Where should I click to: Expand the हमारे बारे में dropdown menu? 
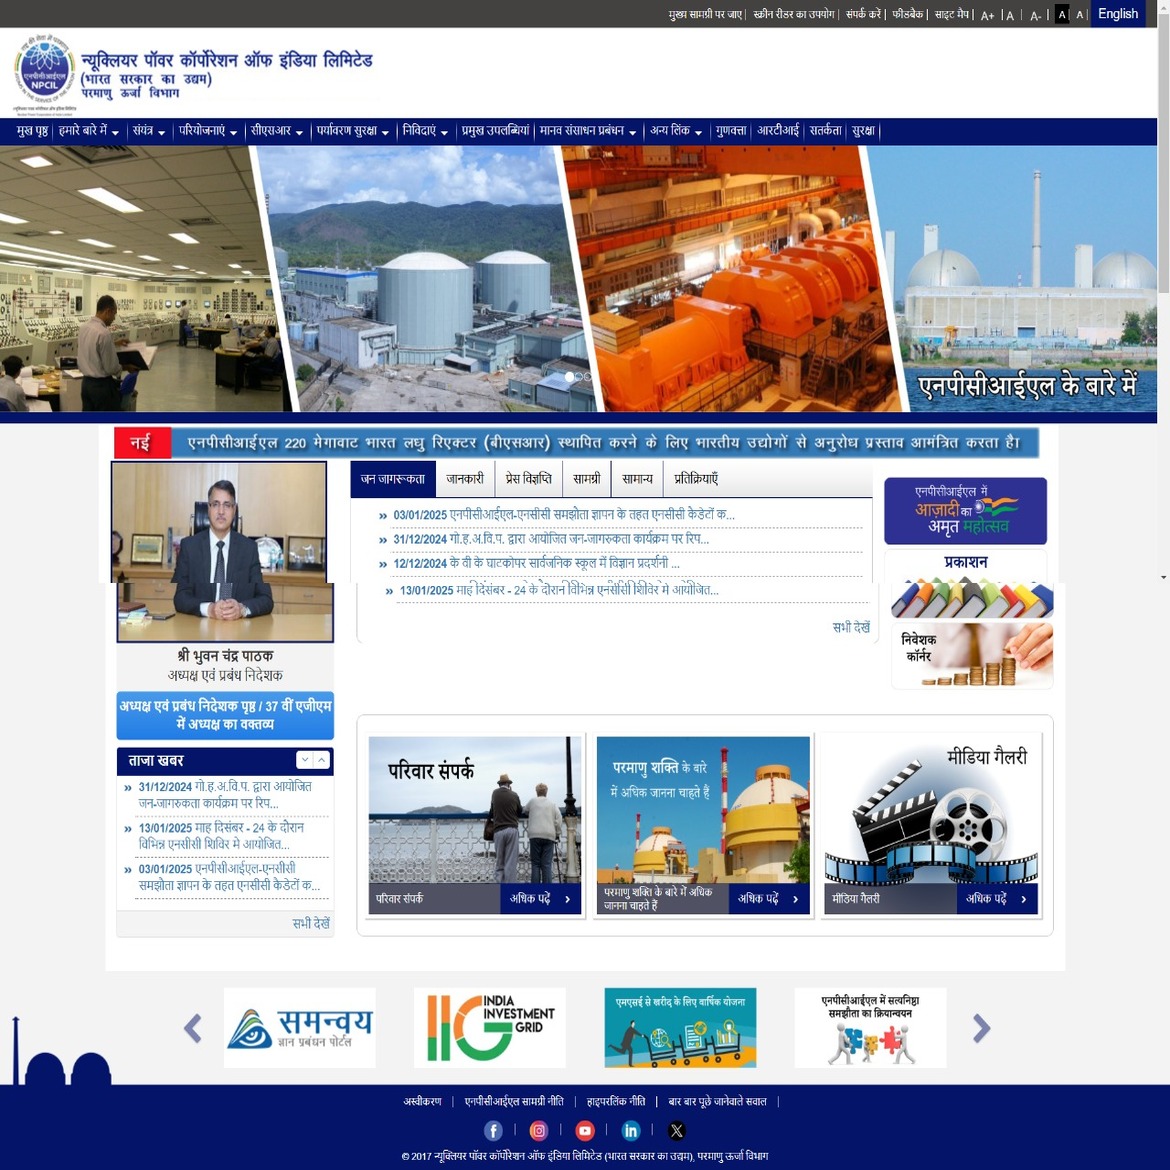click(88, 131)
